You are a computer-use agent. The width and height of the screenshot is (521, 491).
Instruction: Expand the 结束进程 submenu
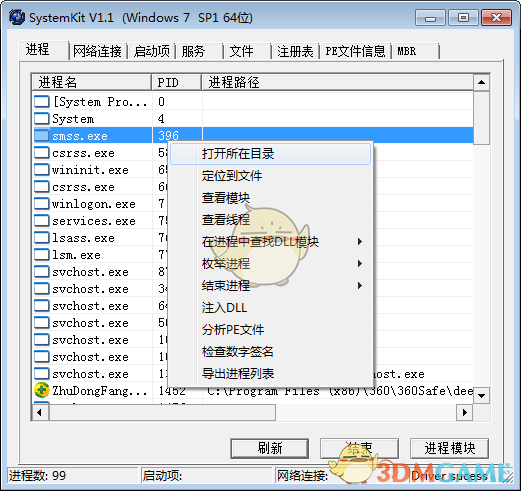pyautogui.click(x=270, y=285)
